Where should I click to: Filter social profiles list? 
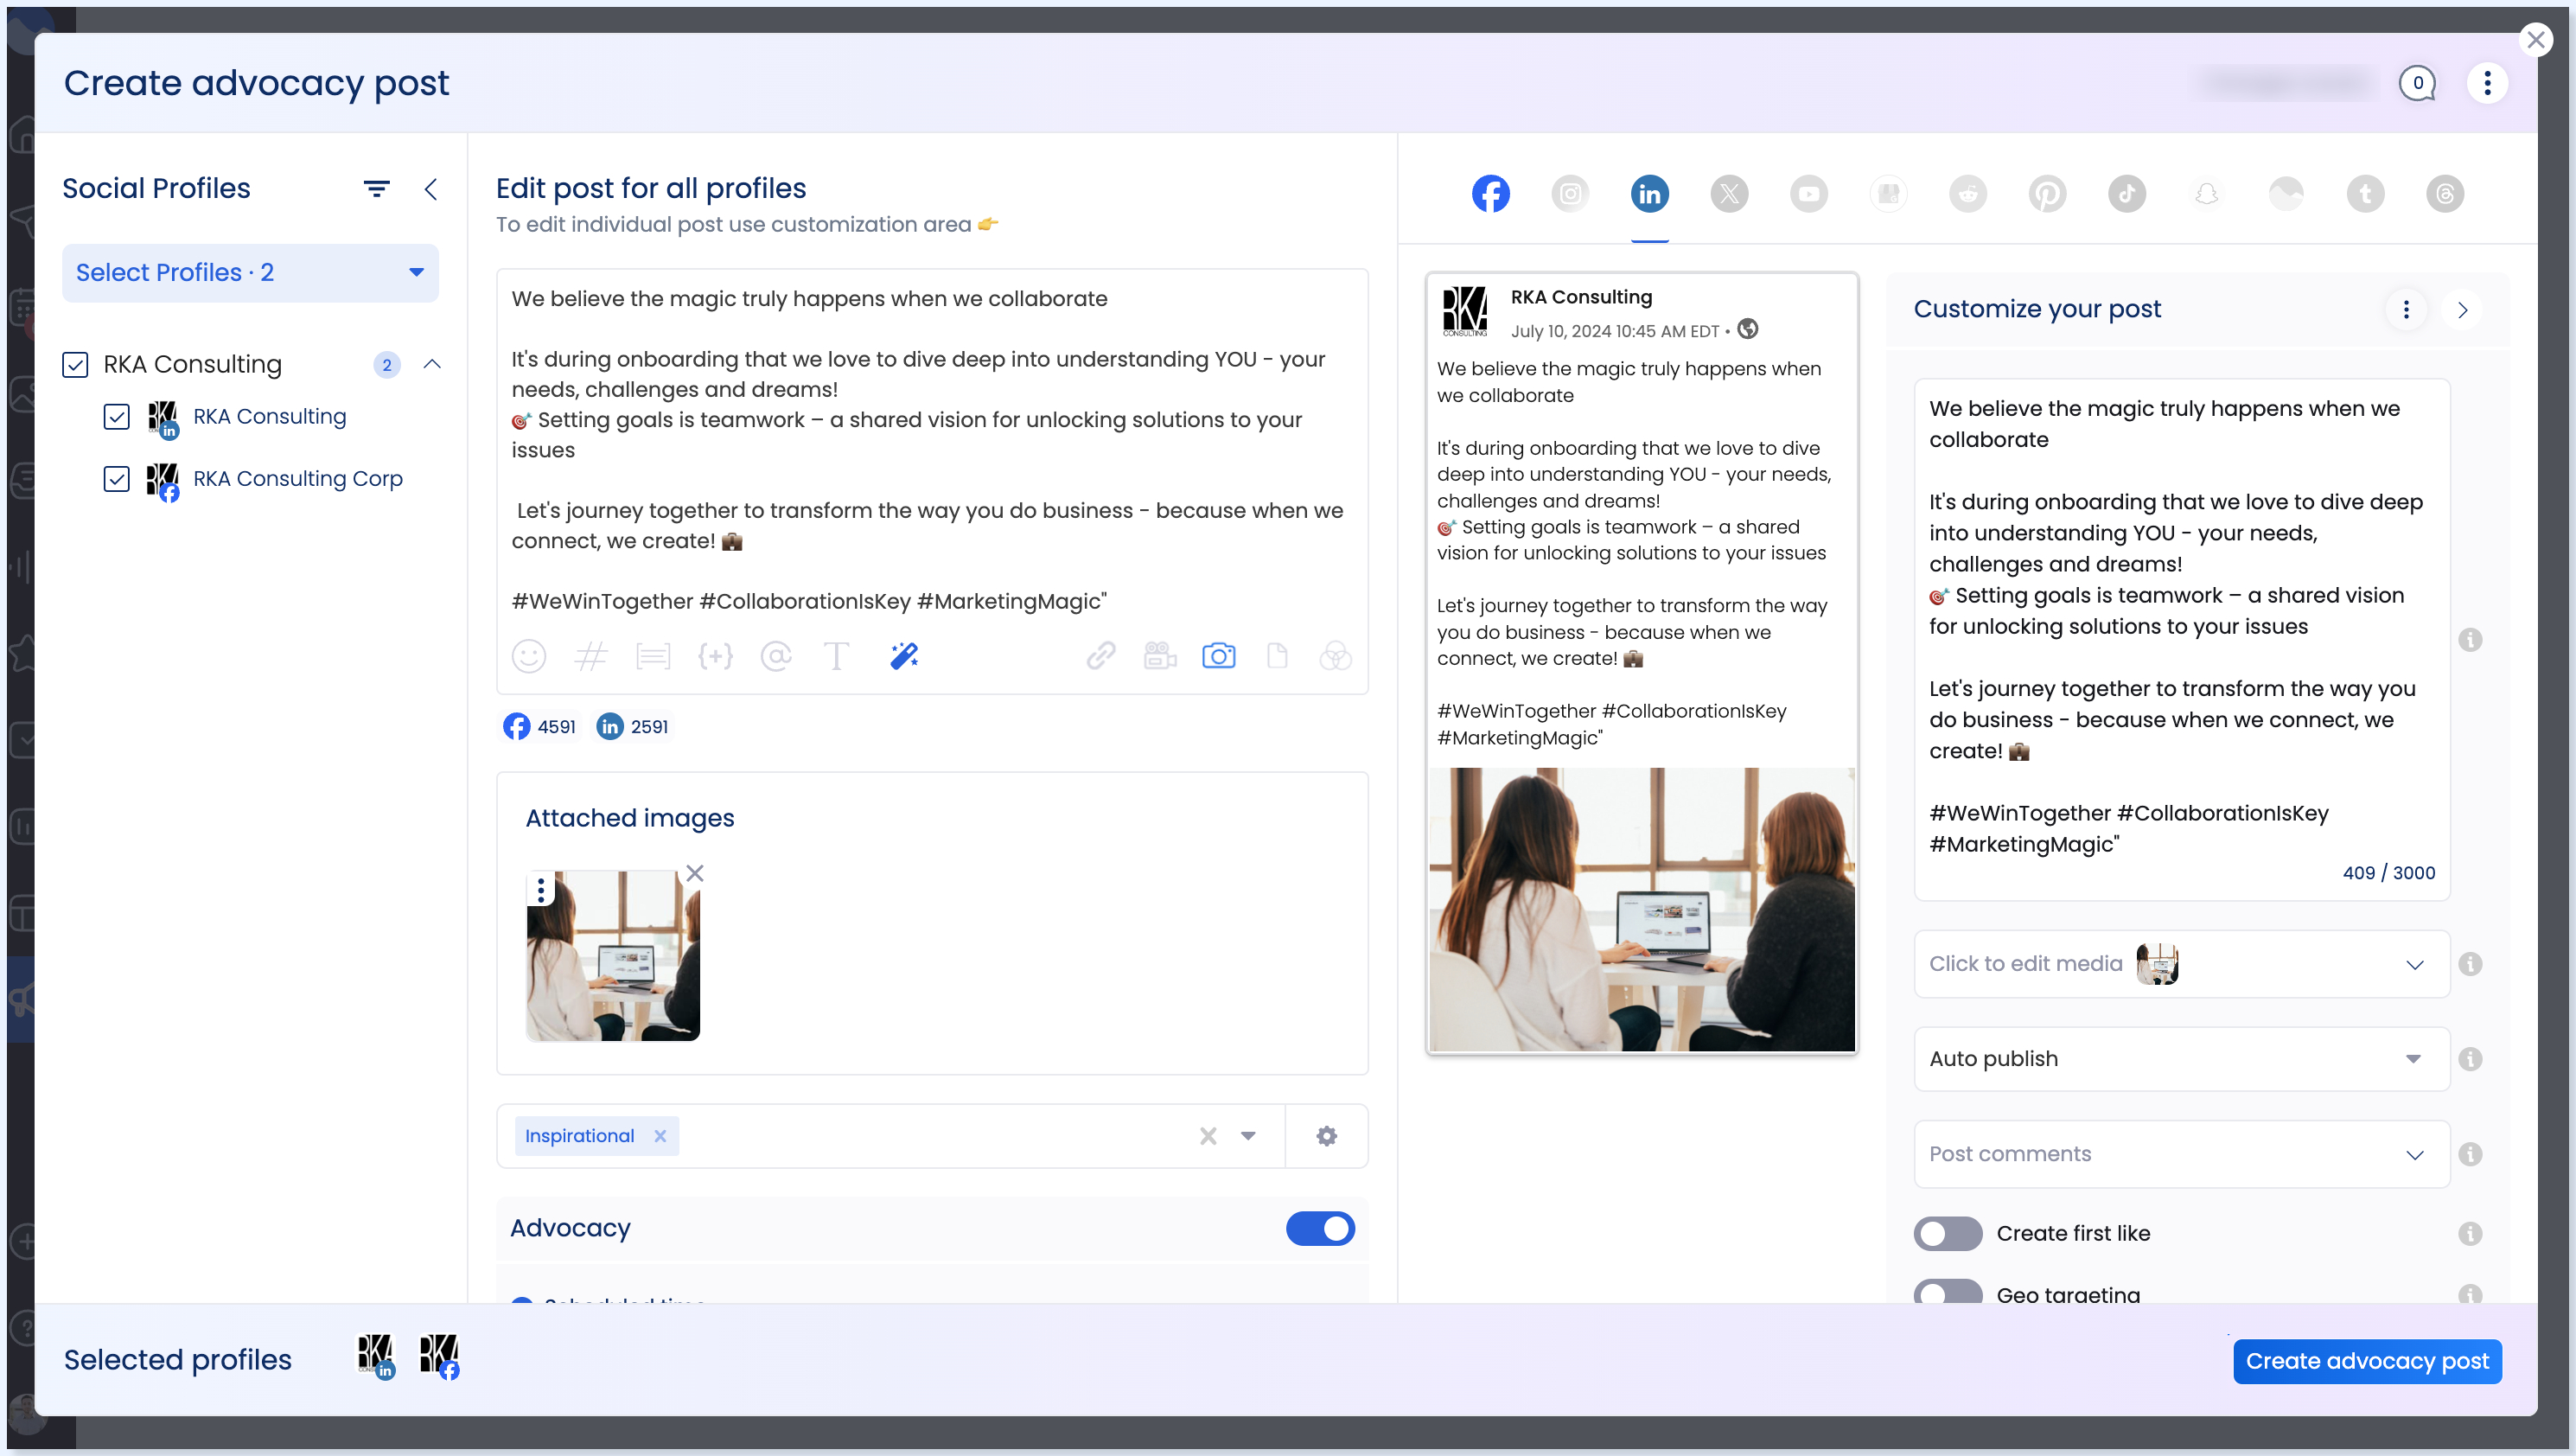tap(376, 189)
